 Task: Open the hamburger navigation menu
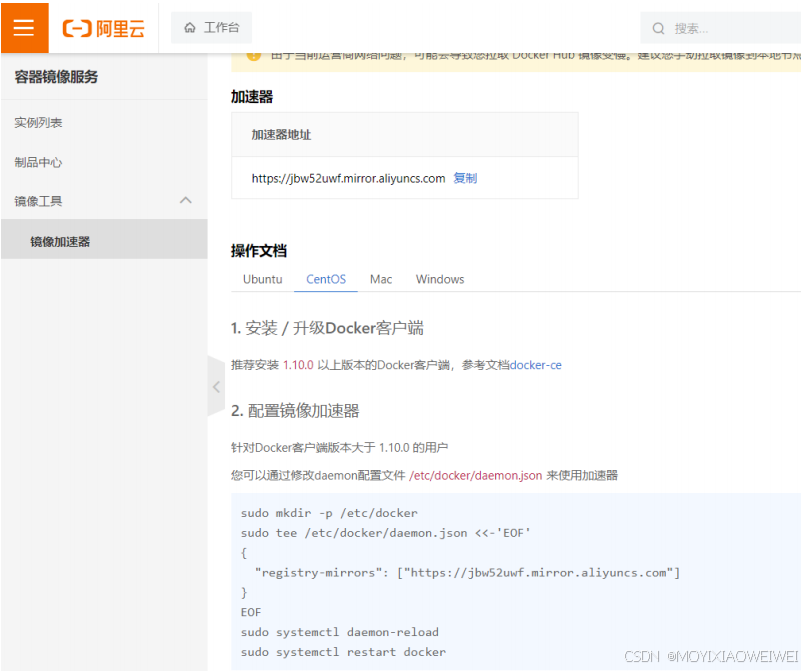coord(24,28)
